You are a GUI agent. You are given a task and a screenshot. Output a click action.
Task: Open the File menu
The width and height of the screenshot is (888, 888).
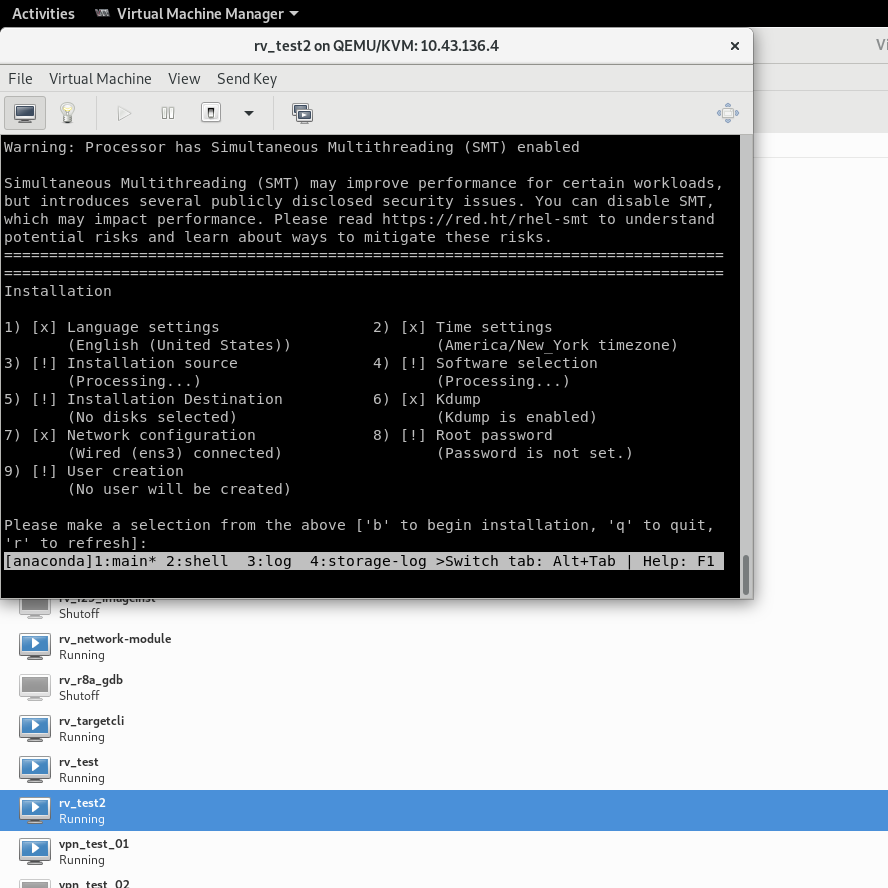pyautogui.click(x=20, y=79)
